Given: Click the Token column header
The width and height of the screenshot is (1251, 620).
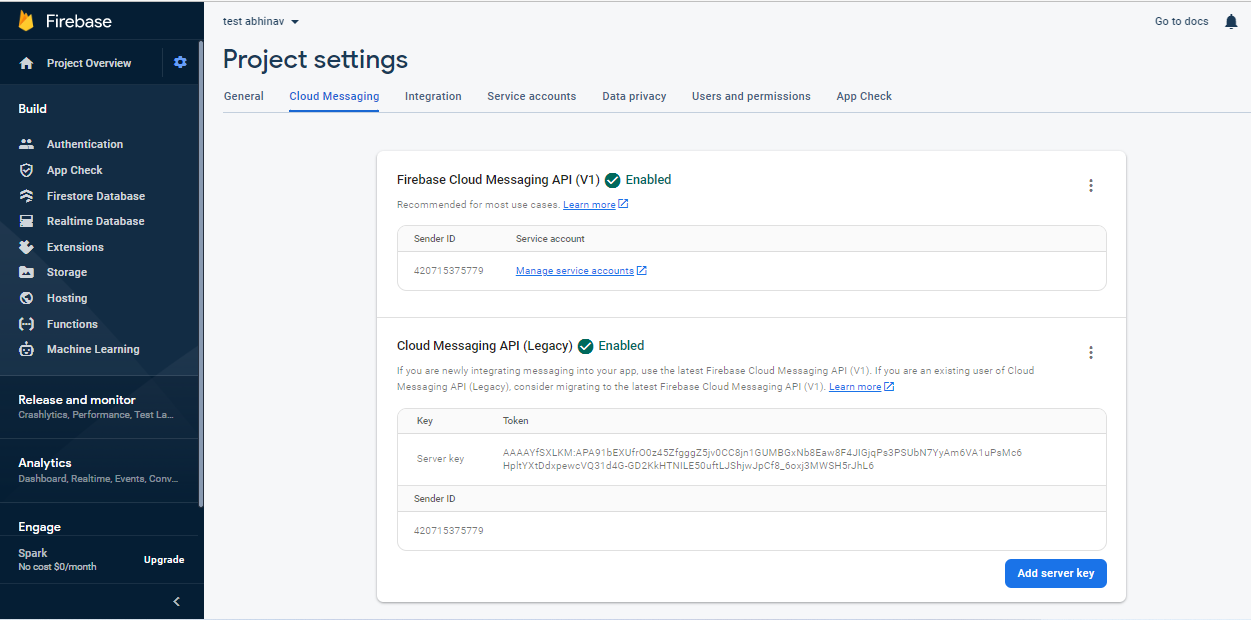Looking at the screenshot, I should point(516,421).
